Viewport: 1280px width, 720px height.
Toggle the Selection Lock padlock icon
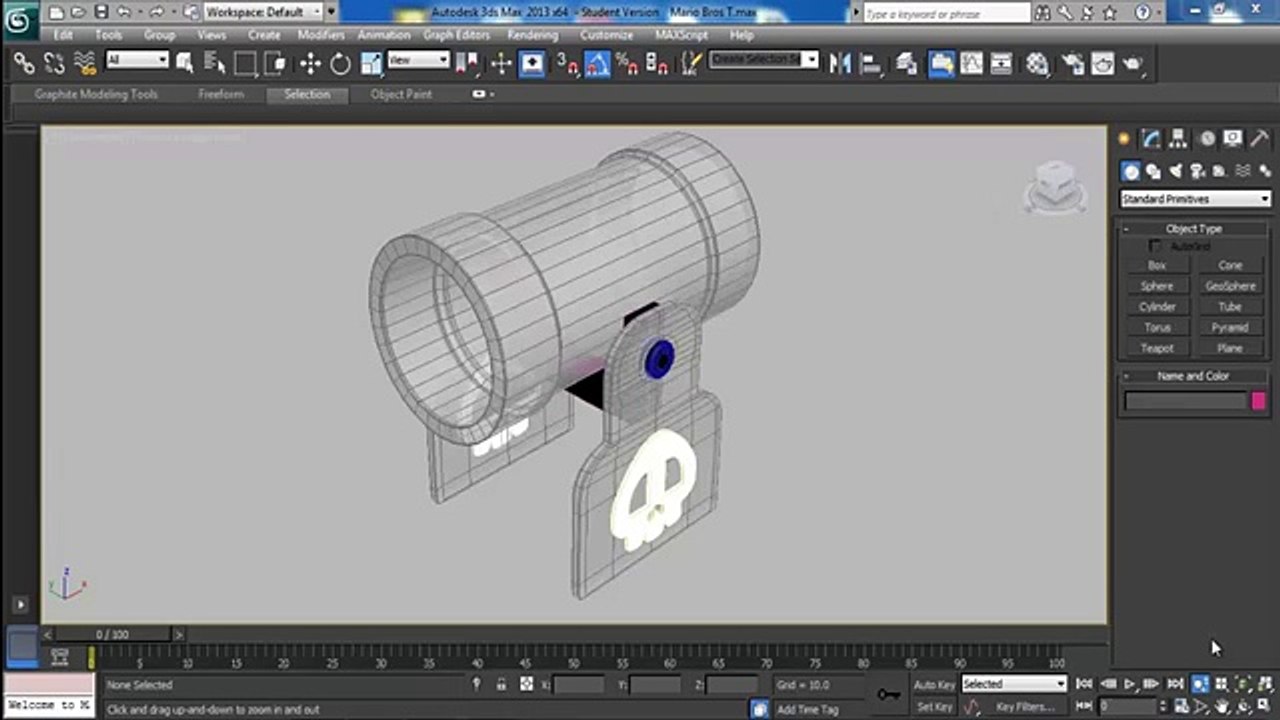click(x=502, y=684)
